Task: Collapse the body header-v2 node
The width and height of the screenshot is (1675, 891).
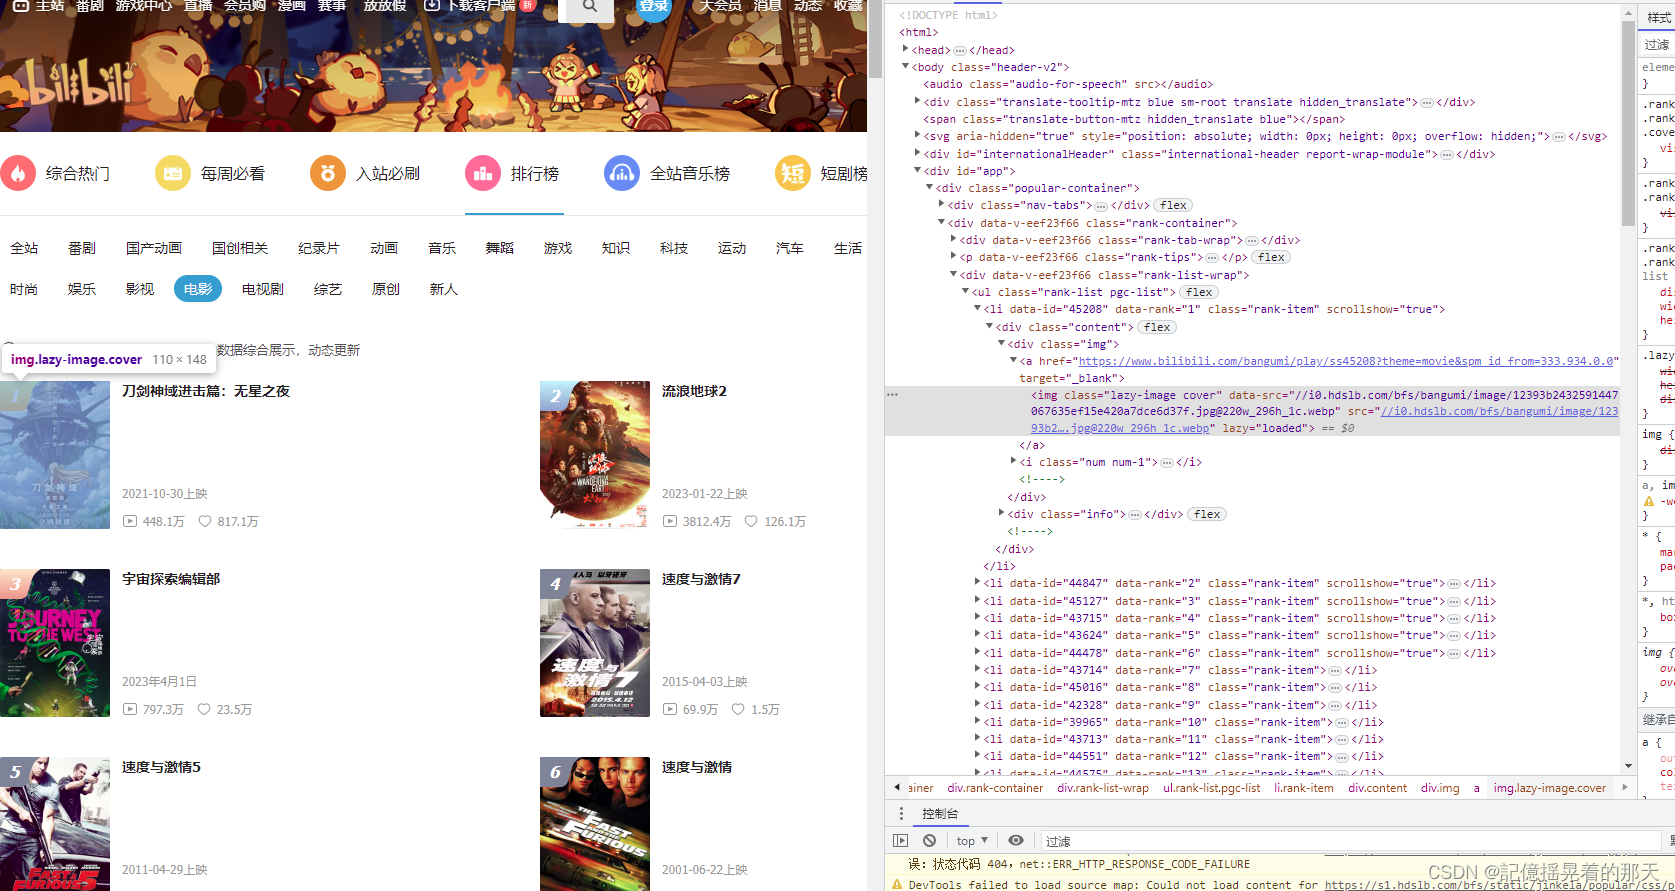Action: pyautogui.click(x=906, y=67)
